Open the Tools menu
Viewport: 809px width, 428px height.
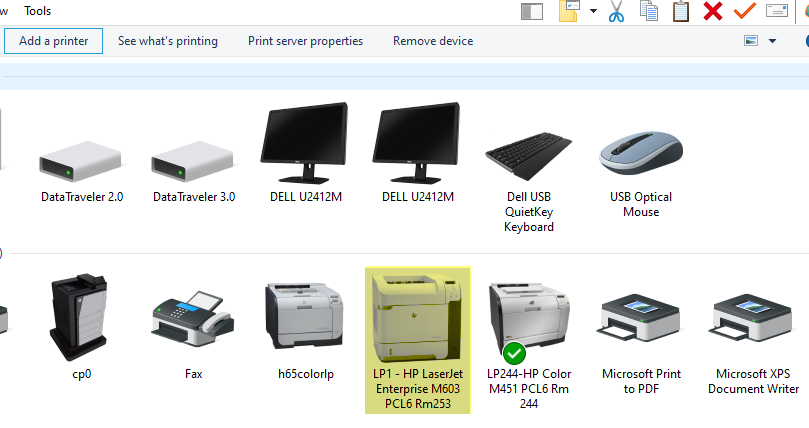tap(38, 11)
